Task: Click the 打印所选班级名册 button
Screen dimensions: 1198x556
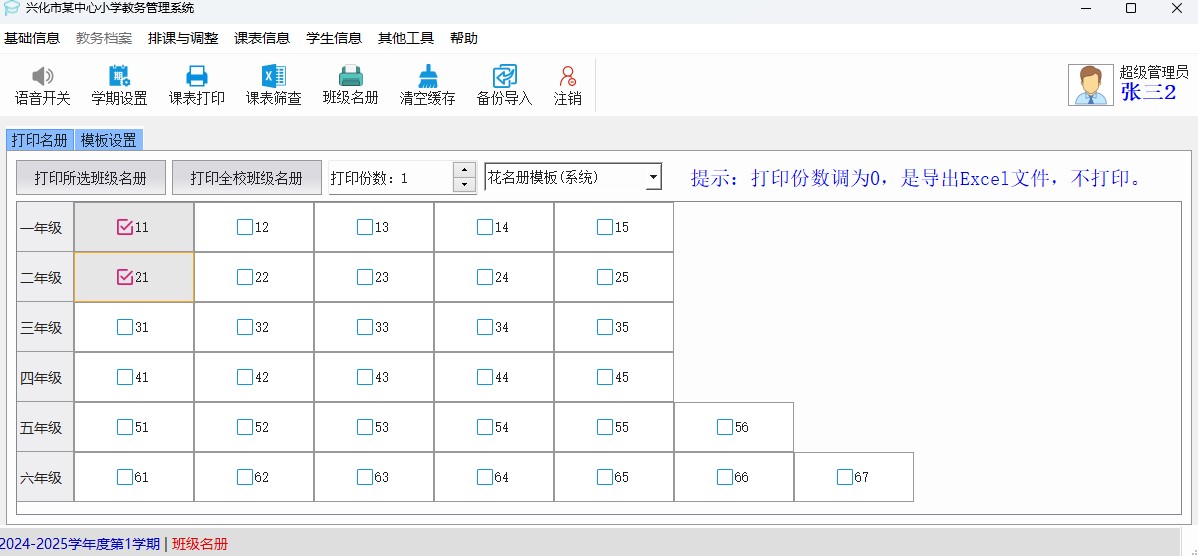Action: (91, 178)
